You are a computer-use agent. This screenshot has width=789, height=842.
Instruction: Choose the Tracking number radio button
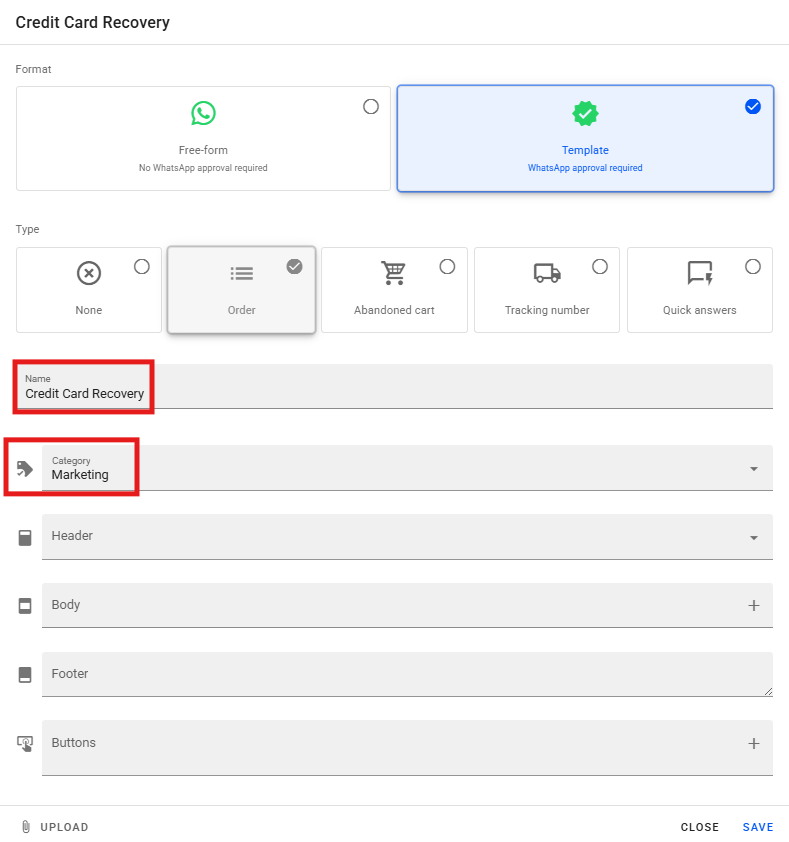[600, 266]
